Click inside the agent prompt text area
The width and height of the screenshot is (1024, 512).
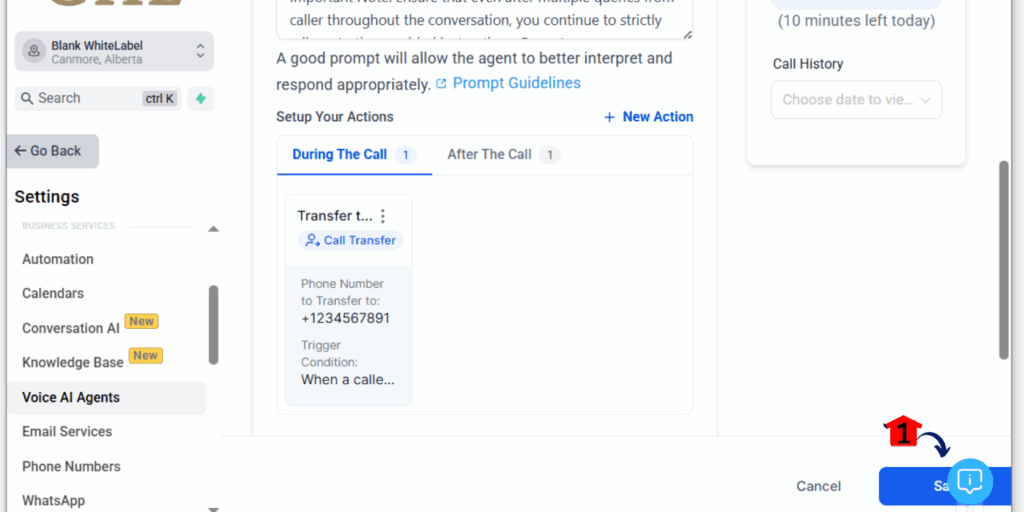485,20
